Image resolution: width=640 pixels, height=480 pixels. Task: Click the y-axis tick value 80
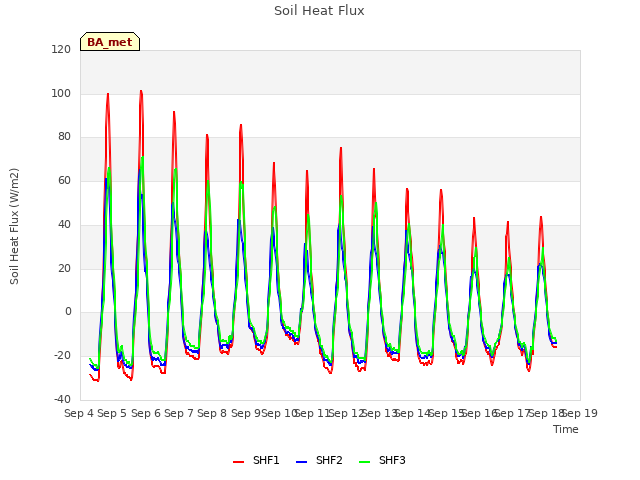point(64,137)
